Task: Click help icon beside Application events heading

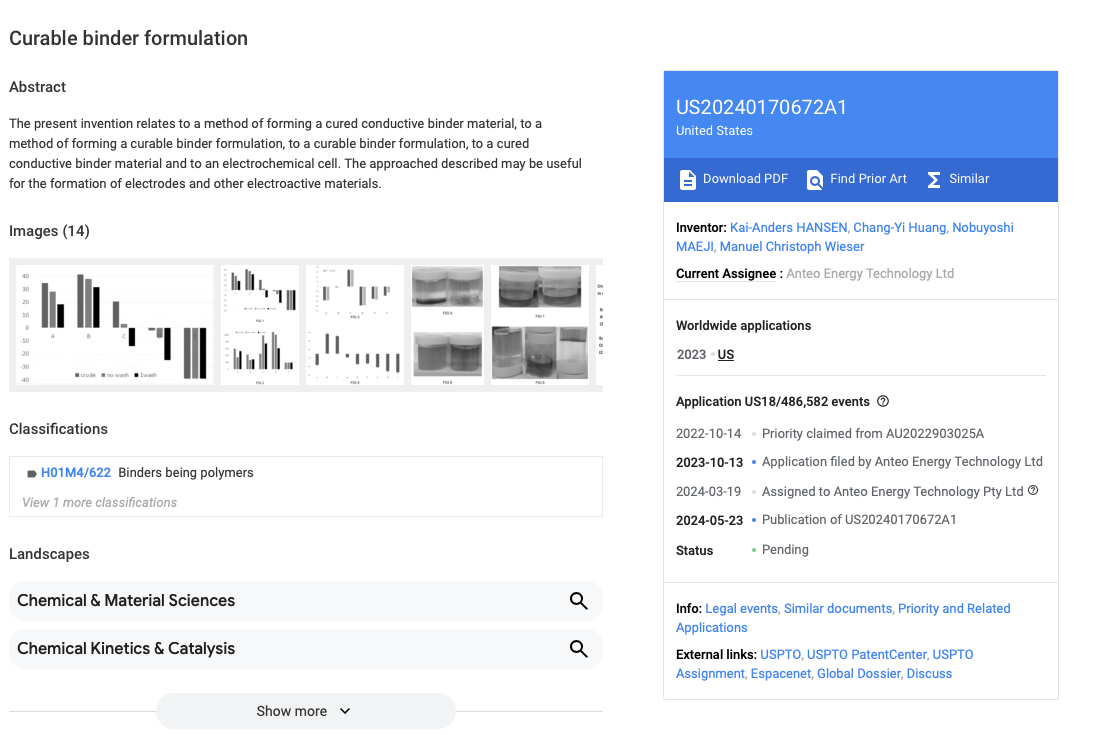Action: (x=883, y=401)
